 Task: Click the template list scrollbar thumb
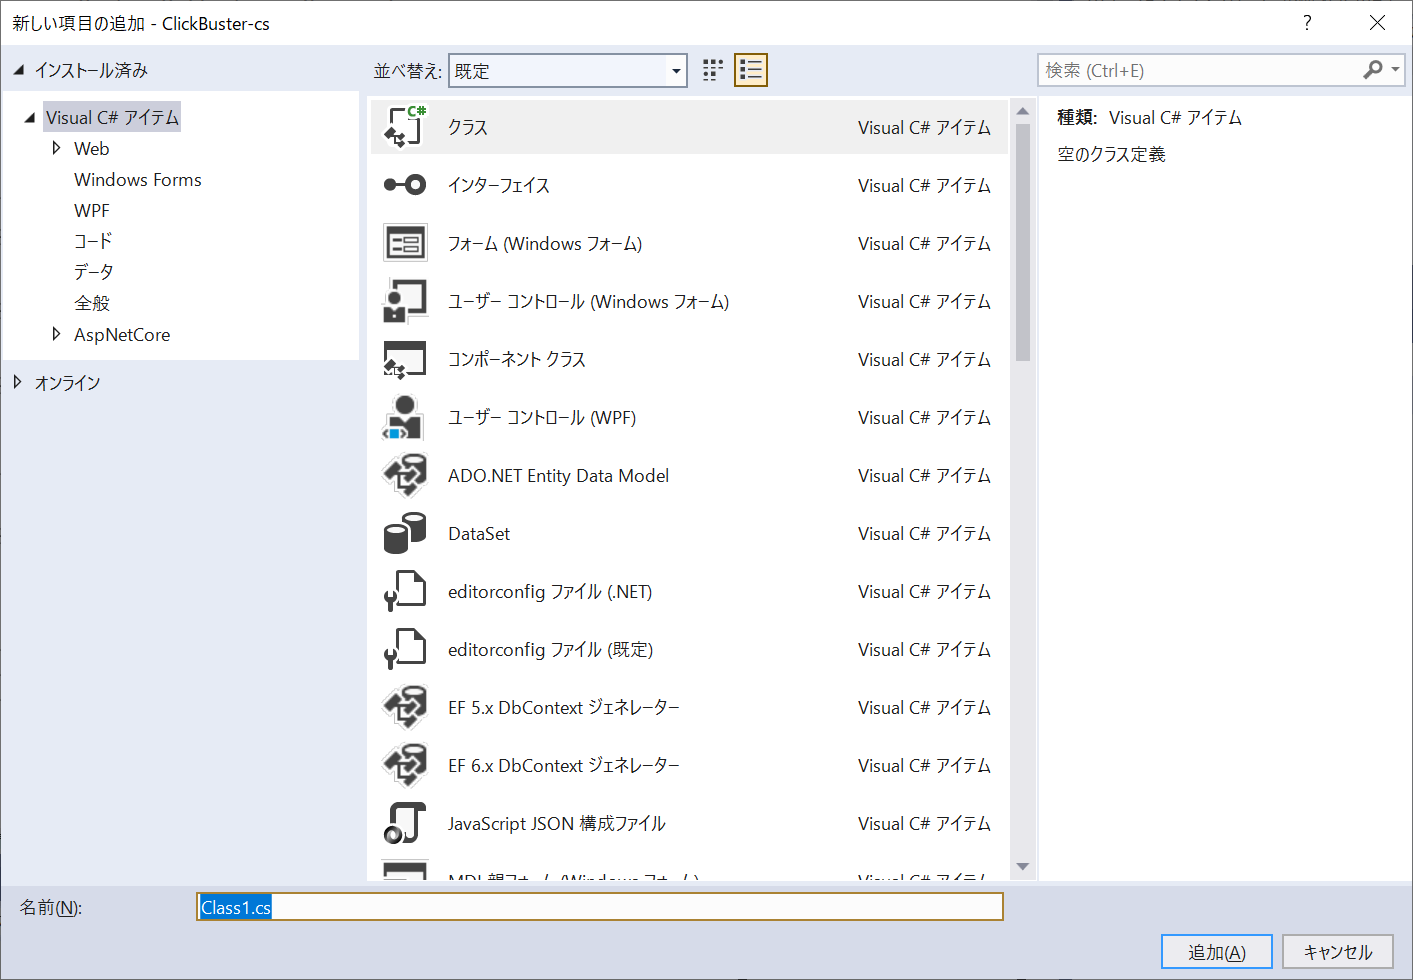click(x=1023, y=242)
